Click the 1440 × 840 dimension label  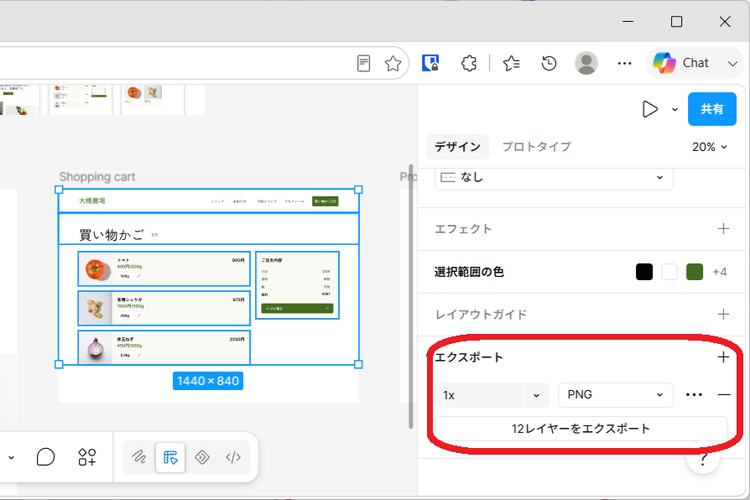[208, 381]
